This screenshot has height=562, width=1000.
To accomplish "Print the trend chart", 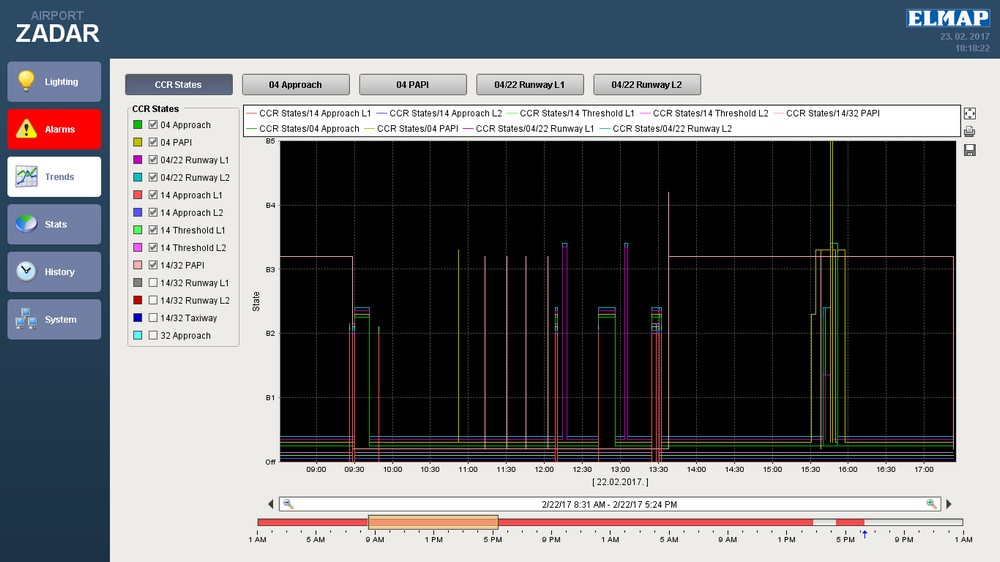I will [x=969, y=132].
